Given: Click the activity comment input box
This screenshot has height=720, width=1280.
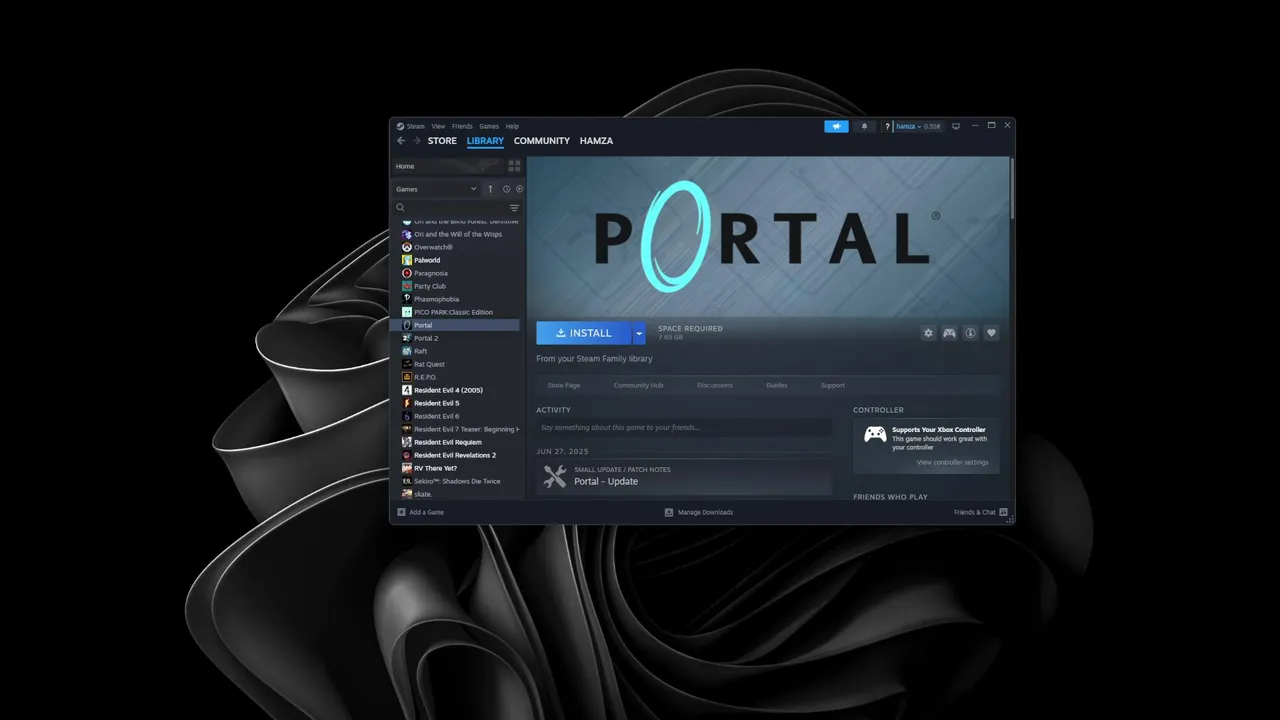Looking at the screenshot, I should (x=684, y=427).
